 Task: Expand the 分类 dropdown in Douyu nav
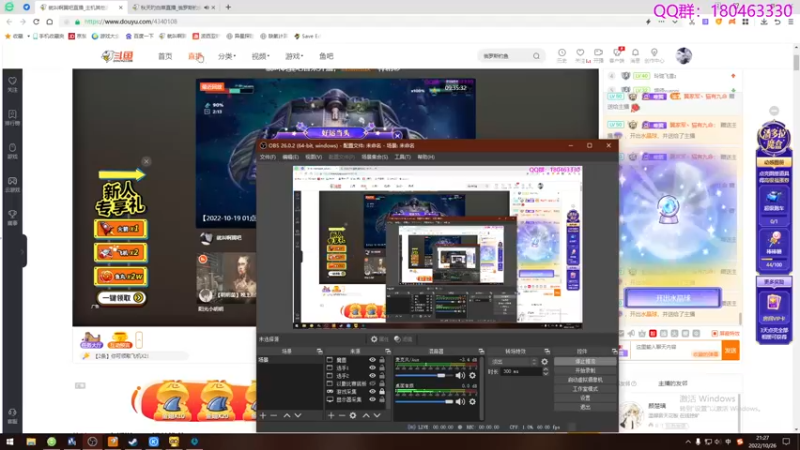227,56
